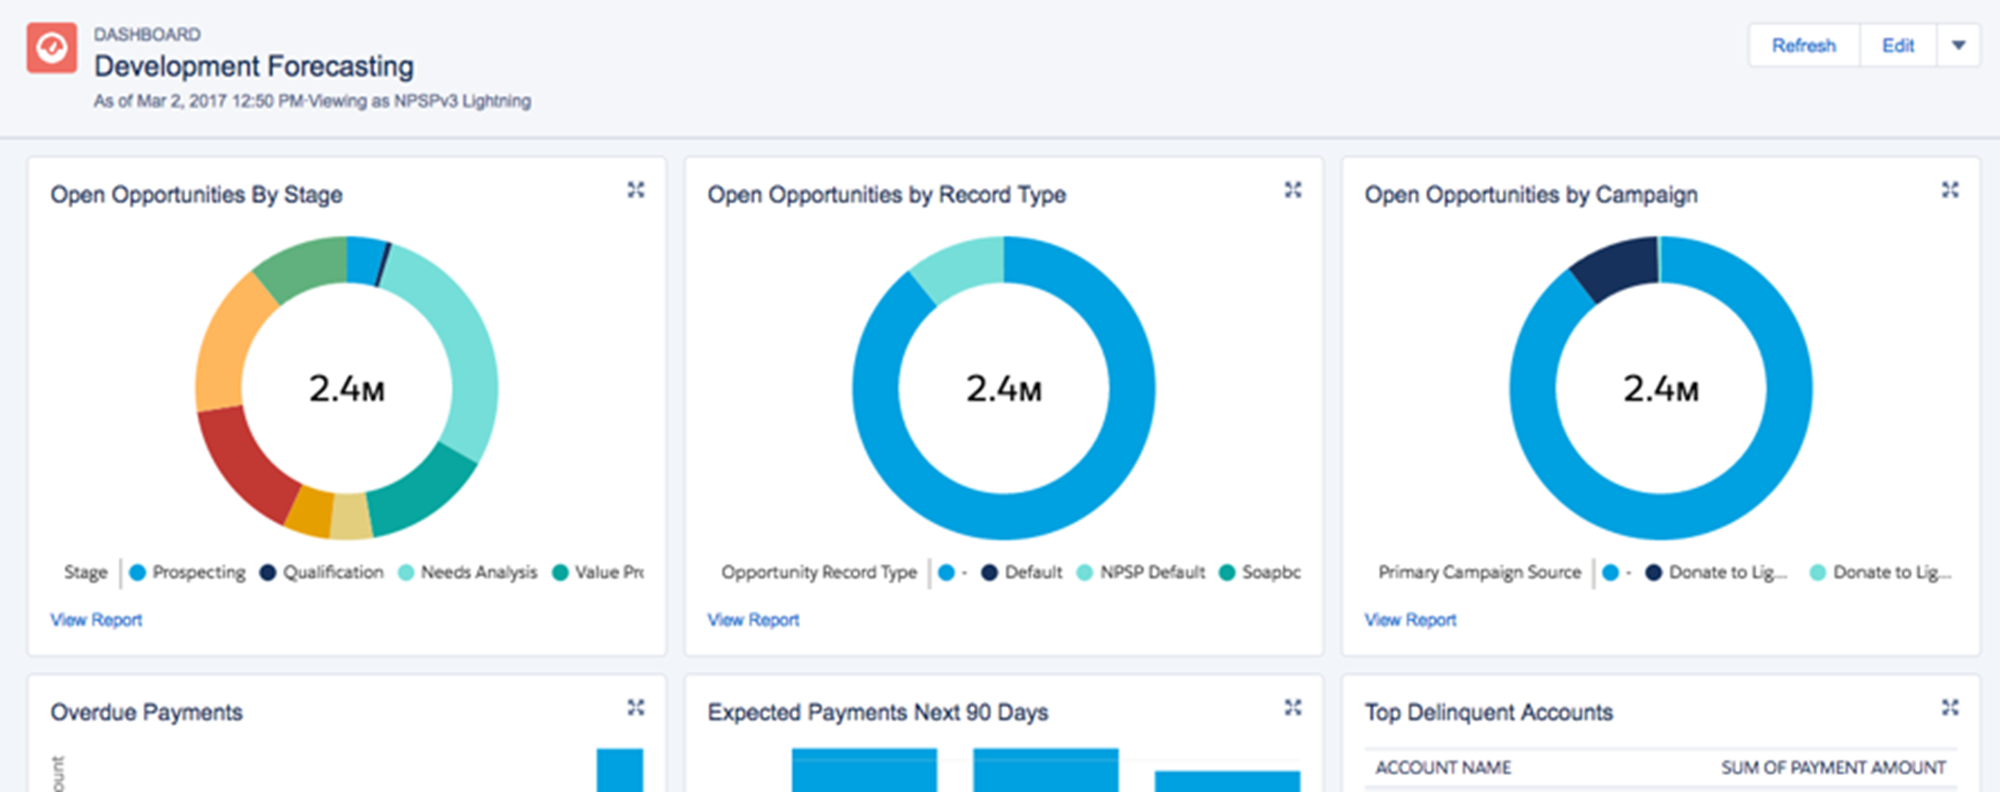Click the Sum of Payment Amount column header

pos(1833,768)
